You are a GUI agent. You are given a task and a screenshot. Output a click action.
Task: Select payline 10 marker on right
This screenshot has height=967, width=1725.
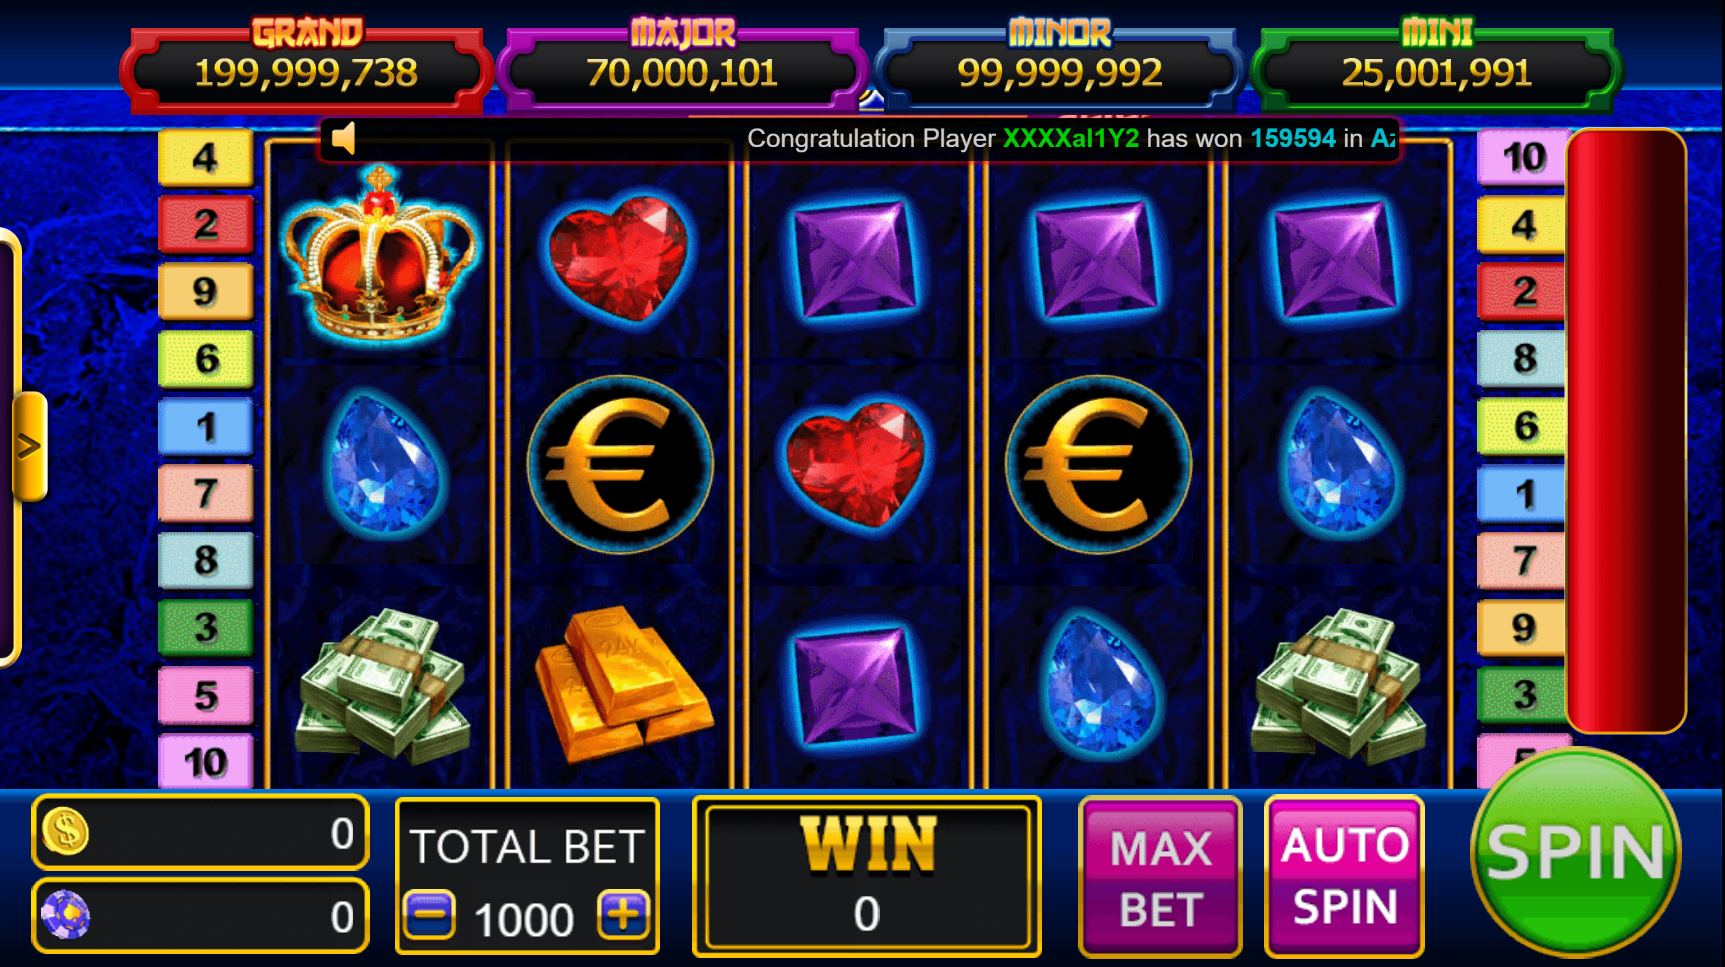pos(1522,157)
